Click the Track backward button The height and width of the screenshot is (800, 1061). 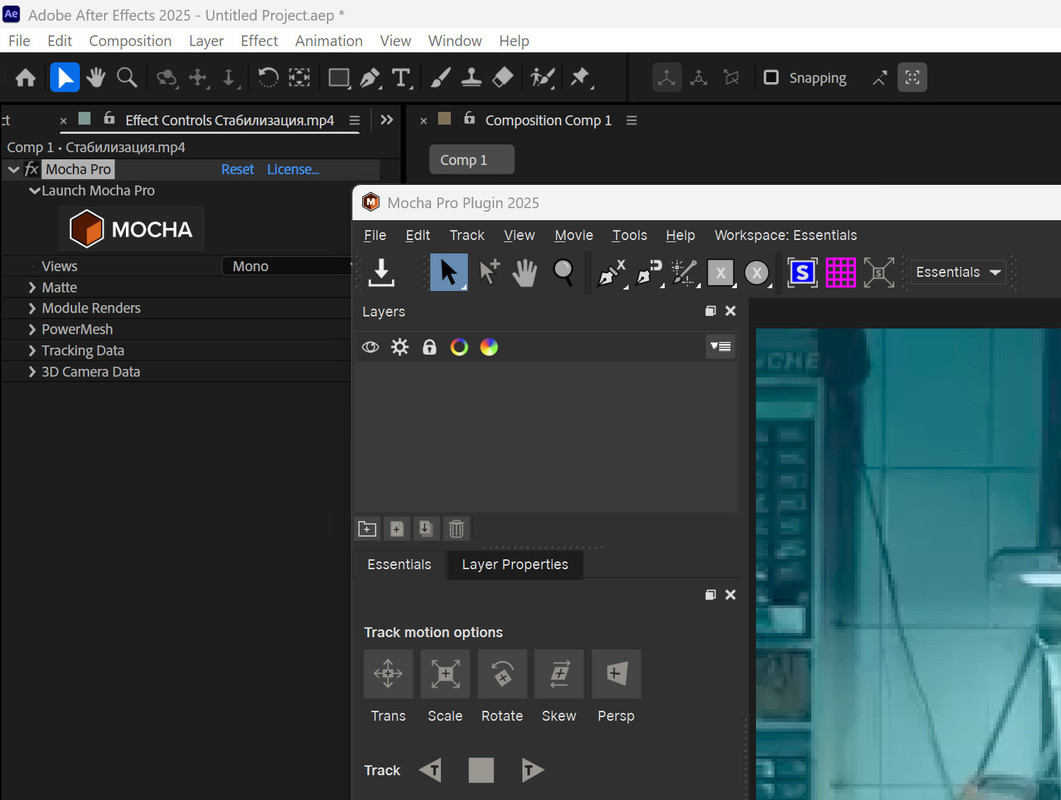[x=430, y=770]
